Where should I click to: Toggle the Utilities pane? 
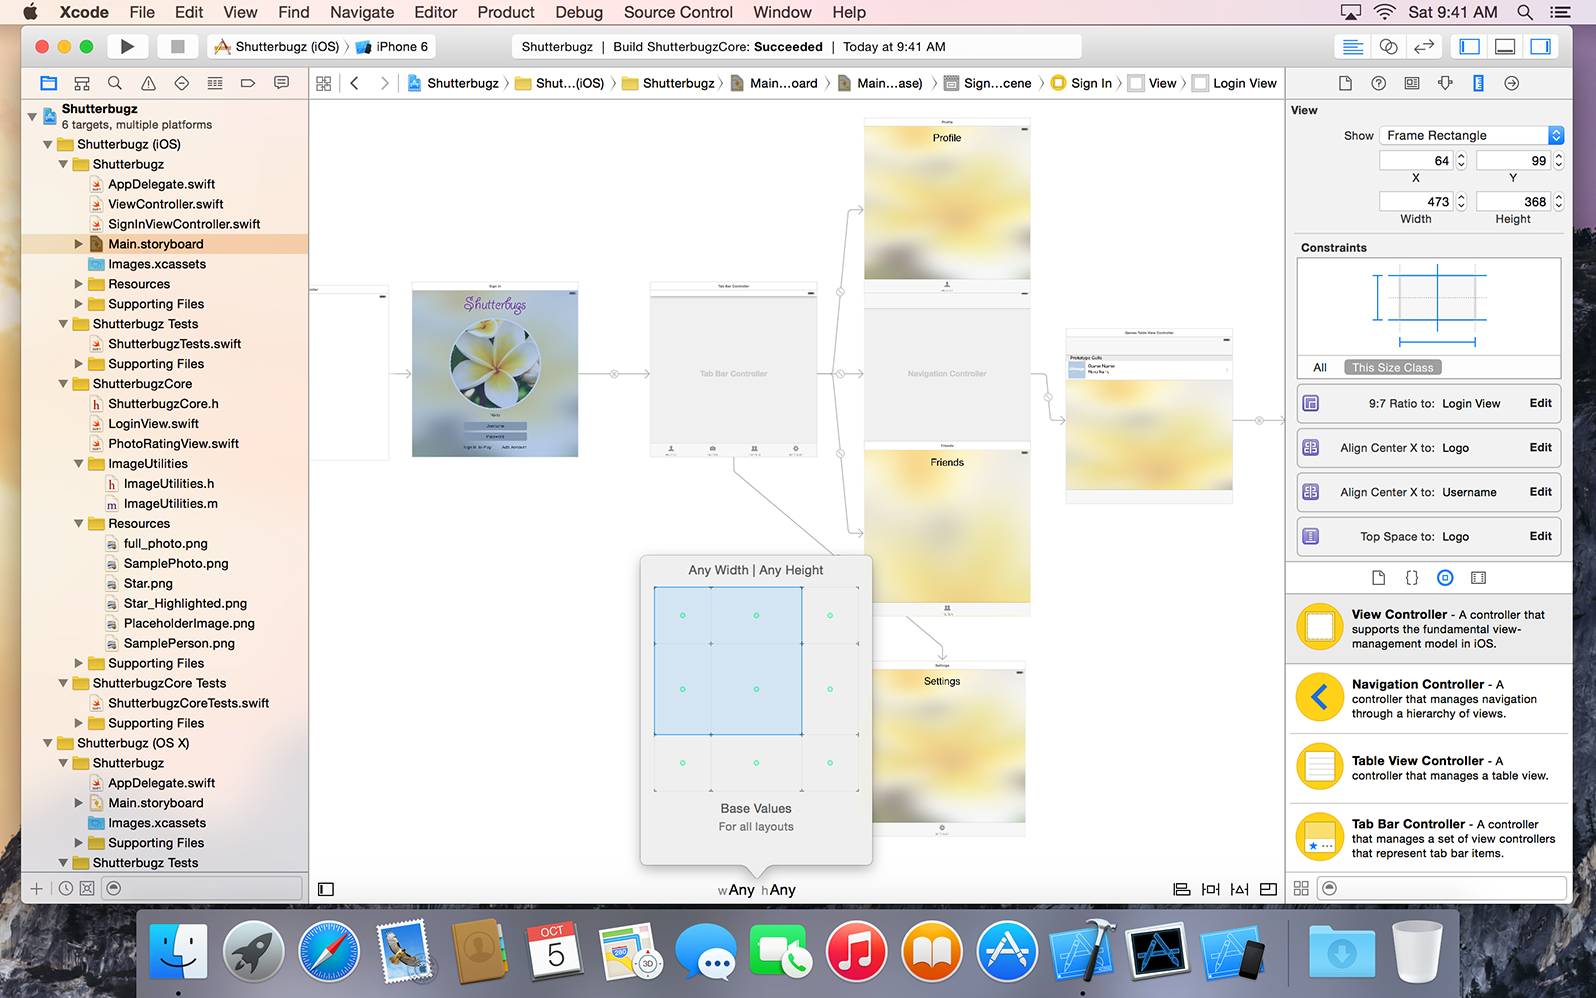coord(1541,46)
